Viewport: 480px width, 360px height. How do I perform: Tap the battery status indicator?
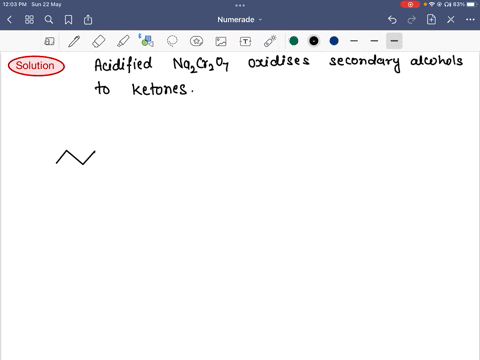471,4
